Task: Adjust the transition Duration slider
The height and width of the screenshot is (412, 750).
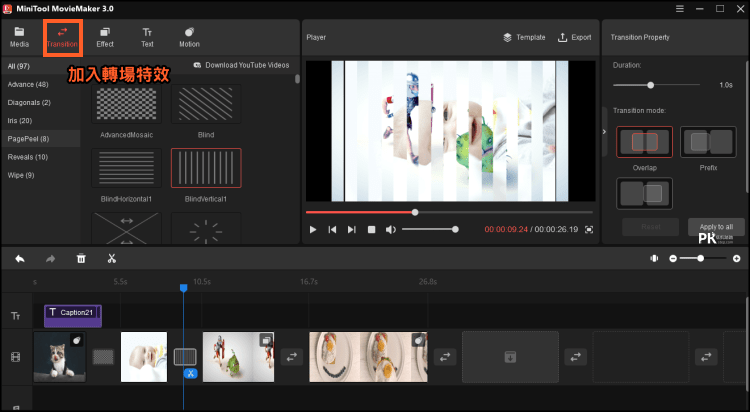Action: click(x=656, y=85)
